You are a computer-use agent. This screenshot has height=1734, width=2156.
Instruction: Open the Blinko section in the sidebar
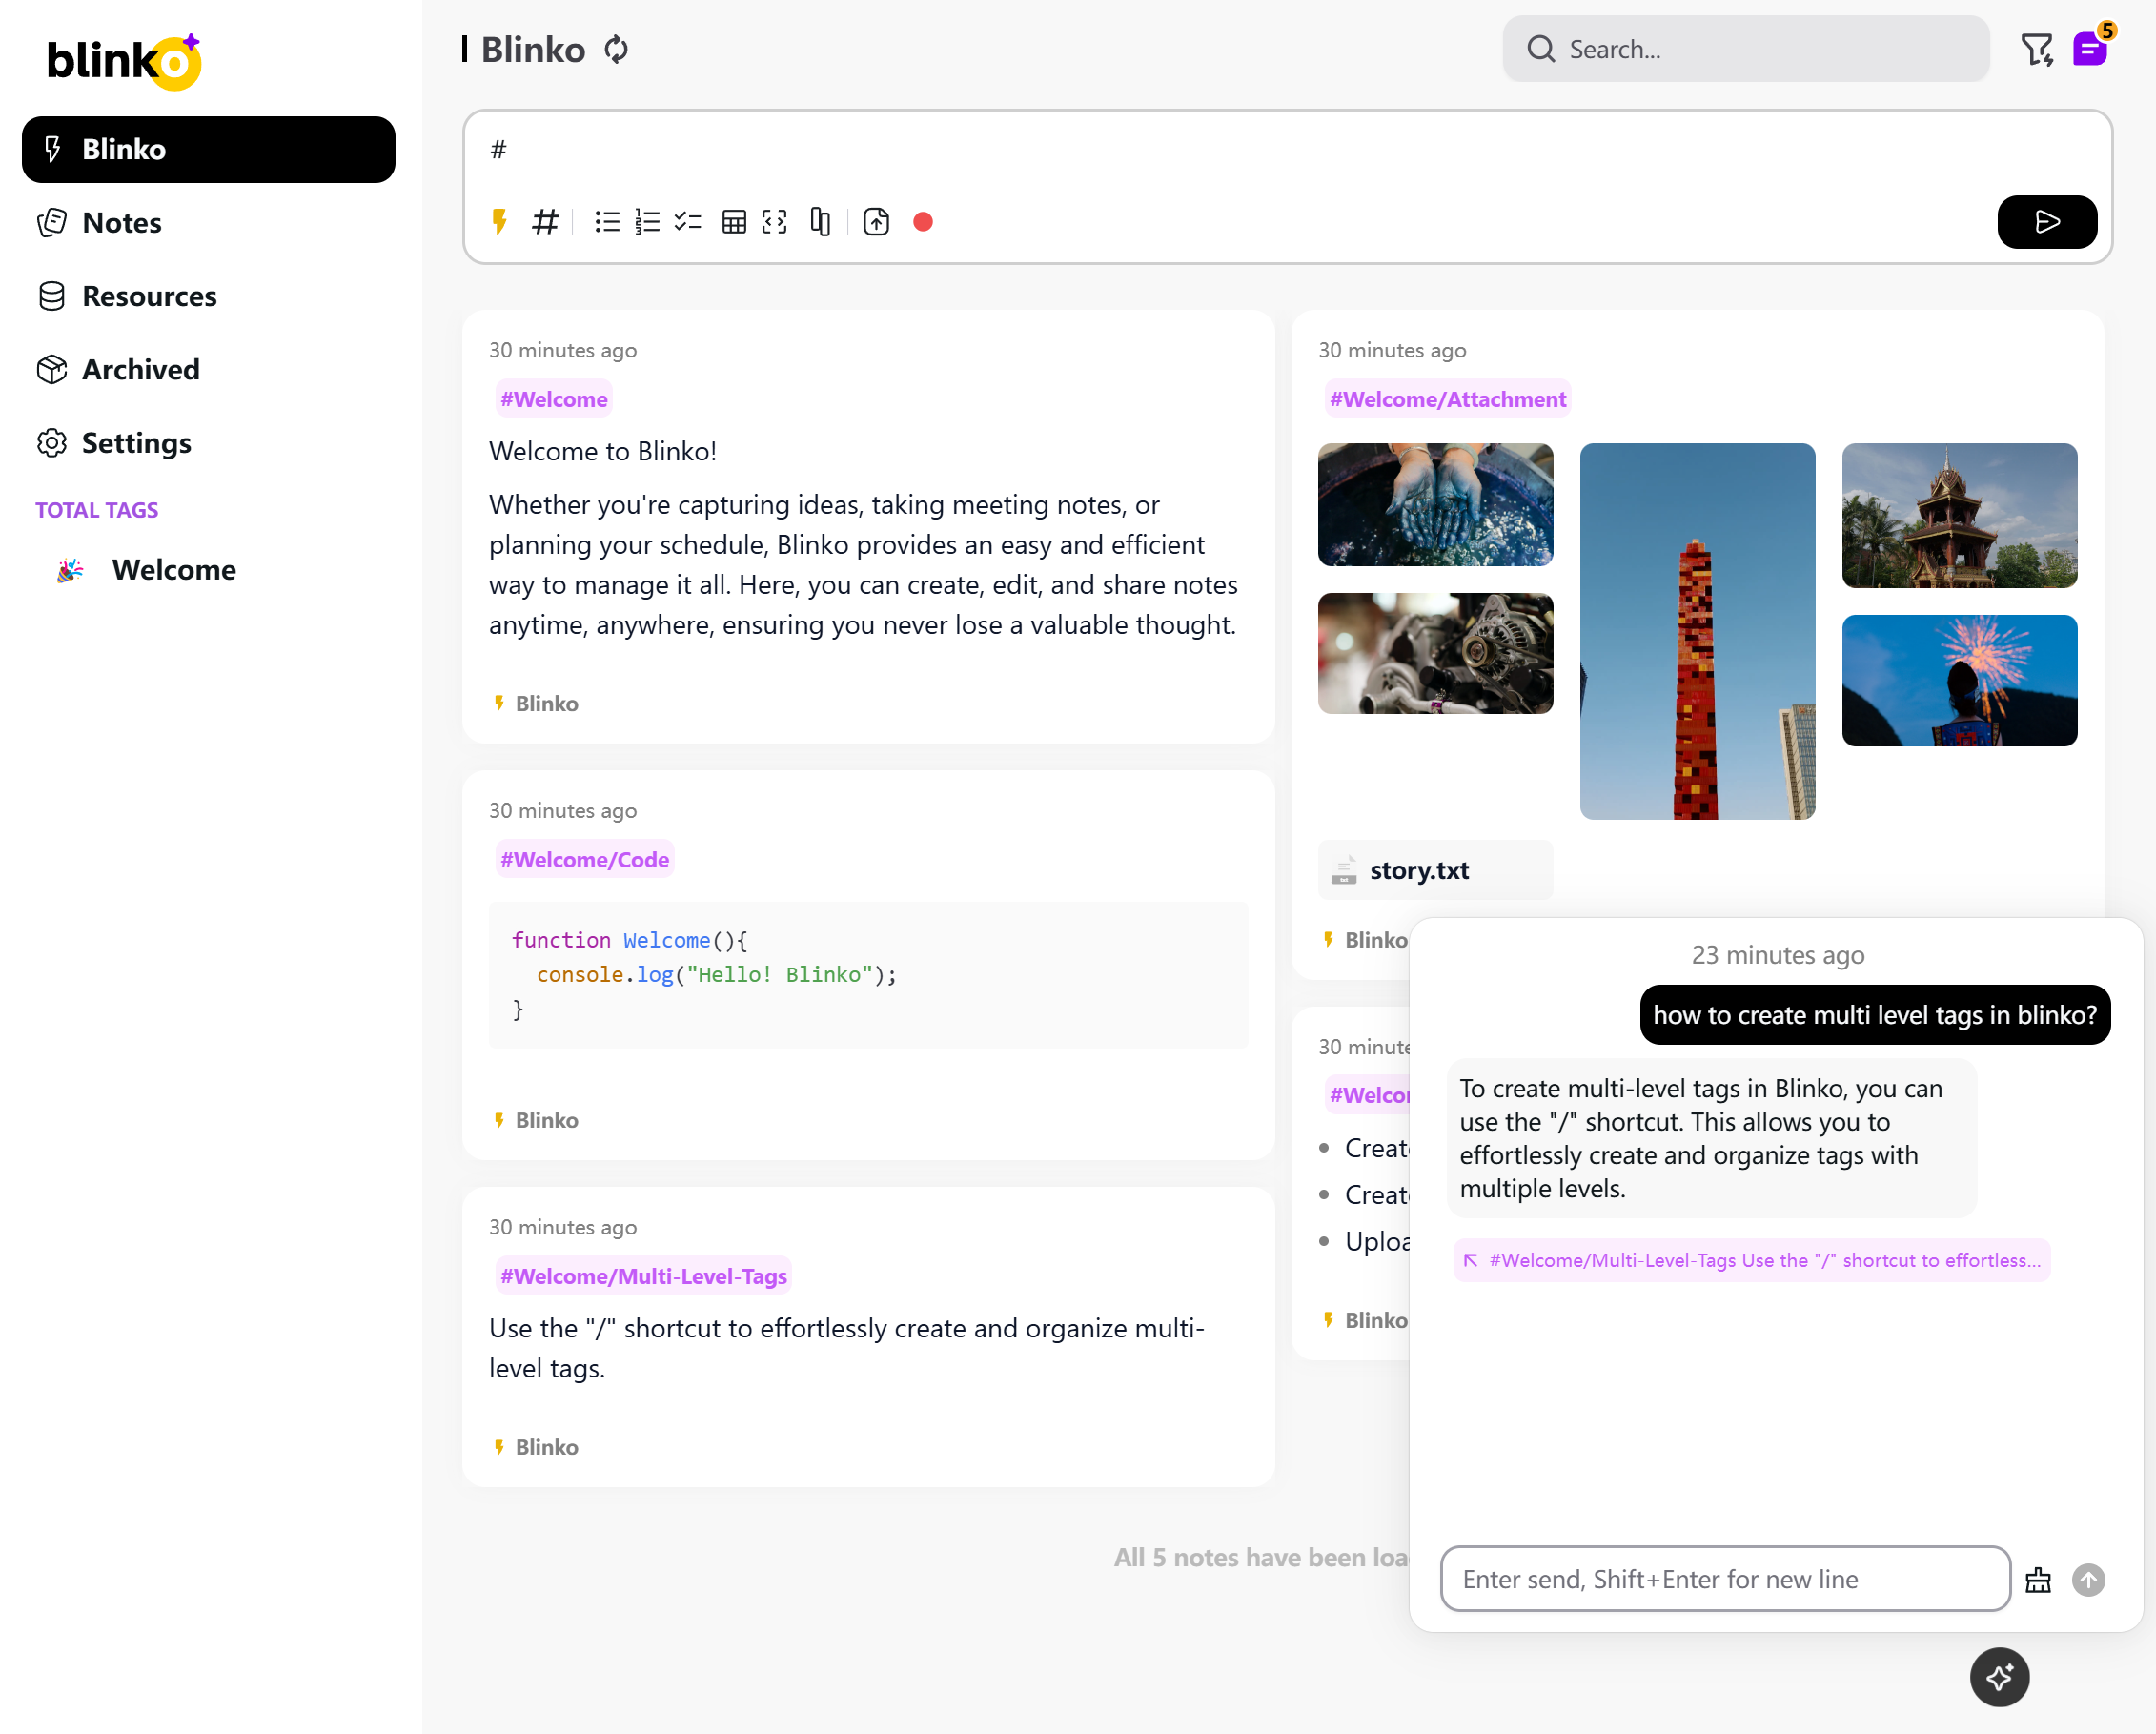[x=208, y=149]
